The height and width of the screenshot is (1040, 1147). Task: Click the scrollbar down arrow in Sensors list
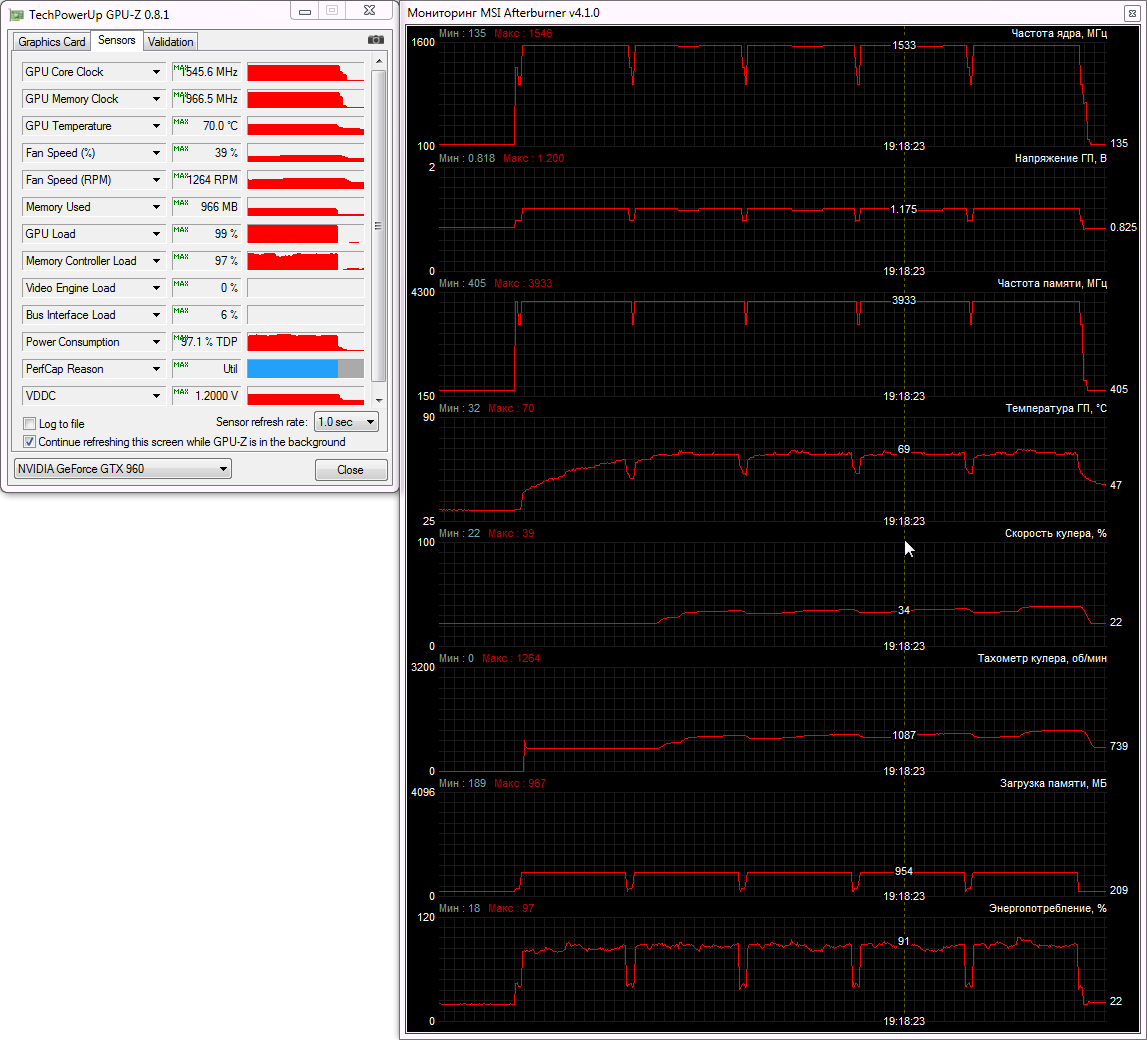click(x=378, y=400)
